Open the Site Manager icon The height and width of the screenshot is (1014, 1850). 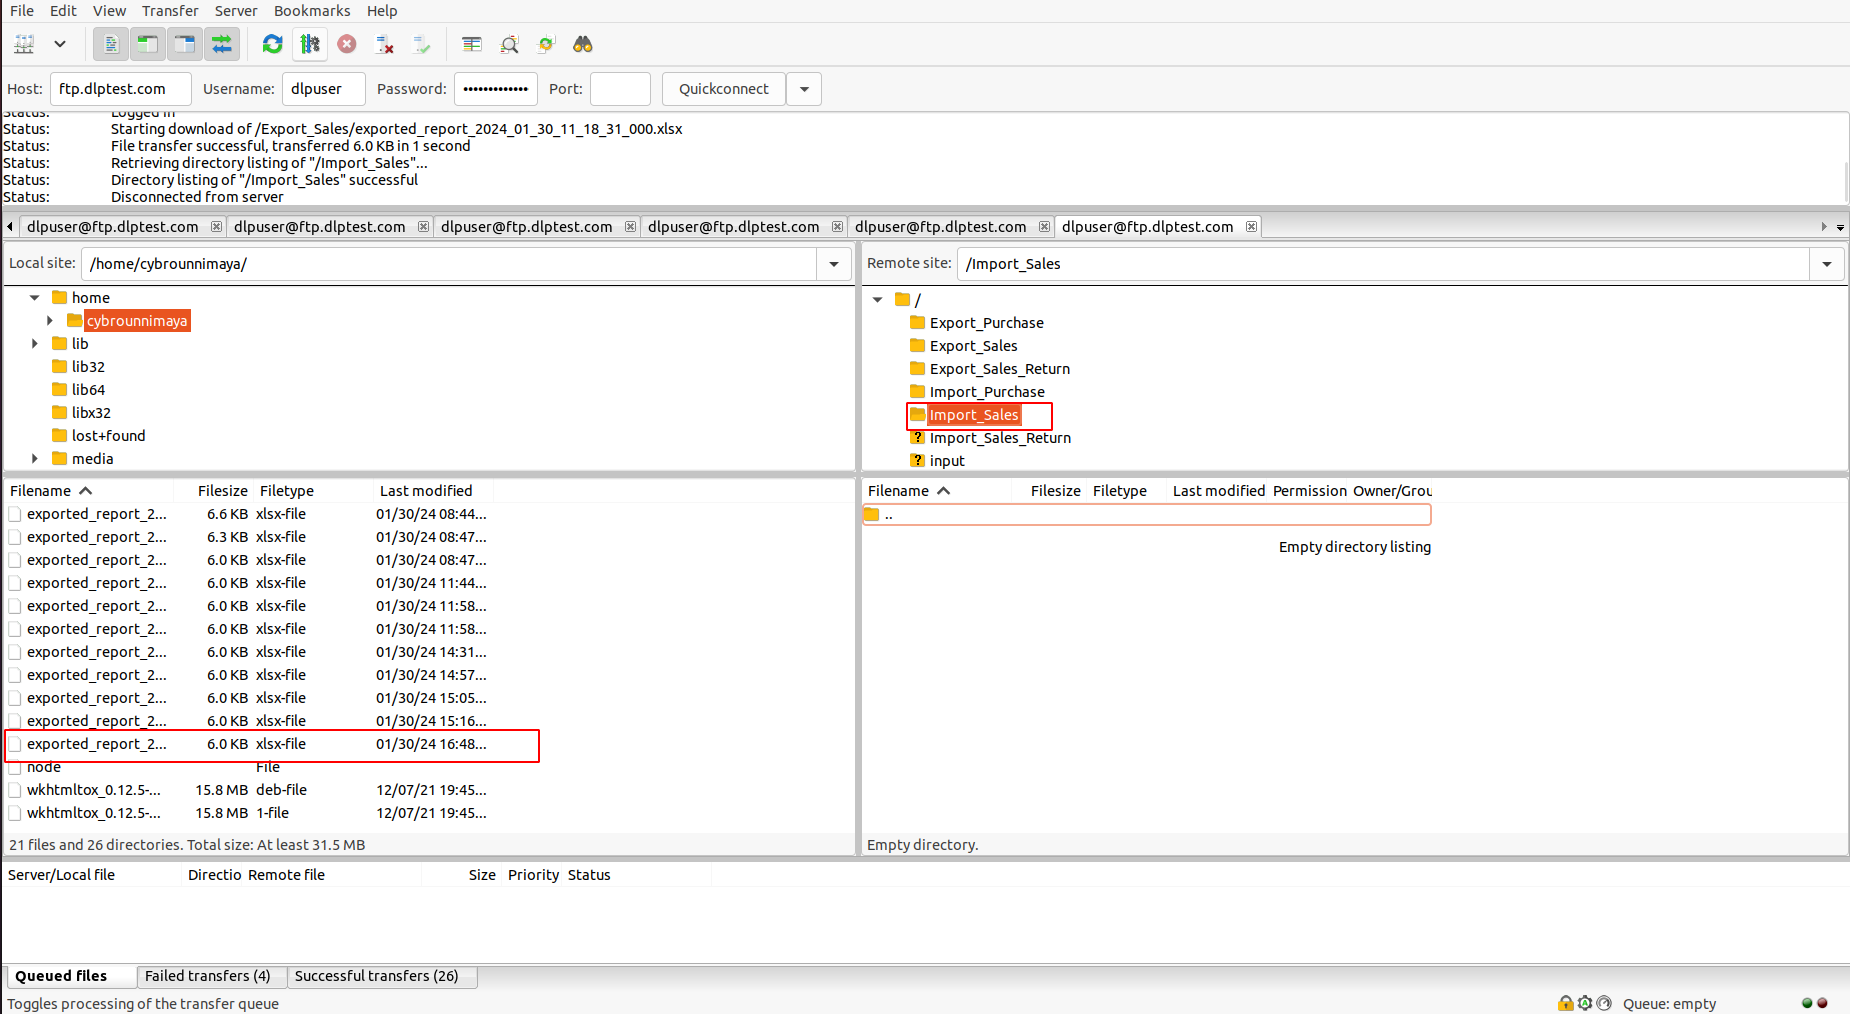(24, 44)
